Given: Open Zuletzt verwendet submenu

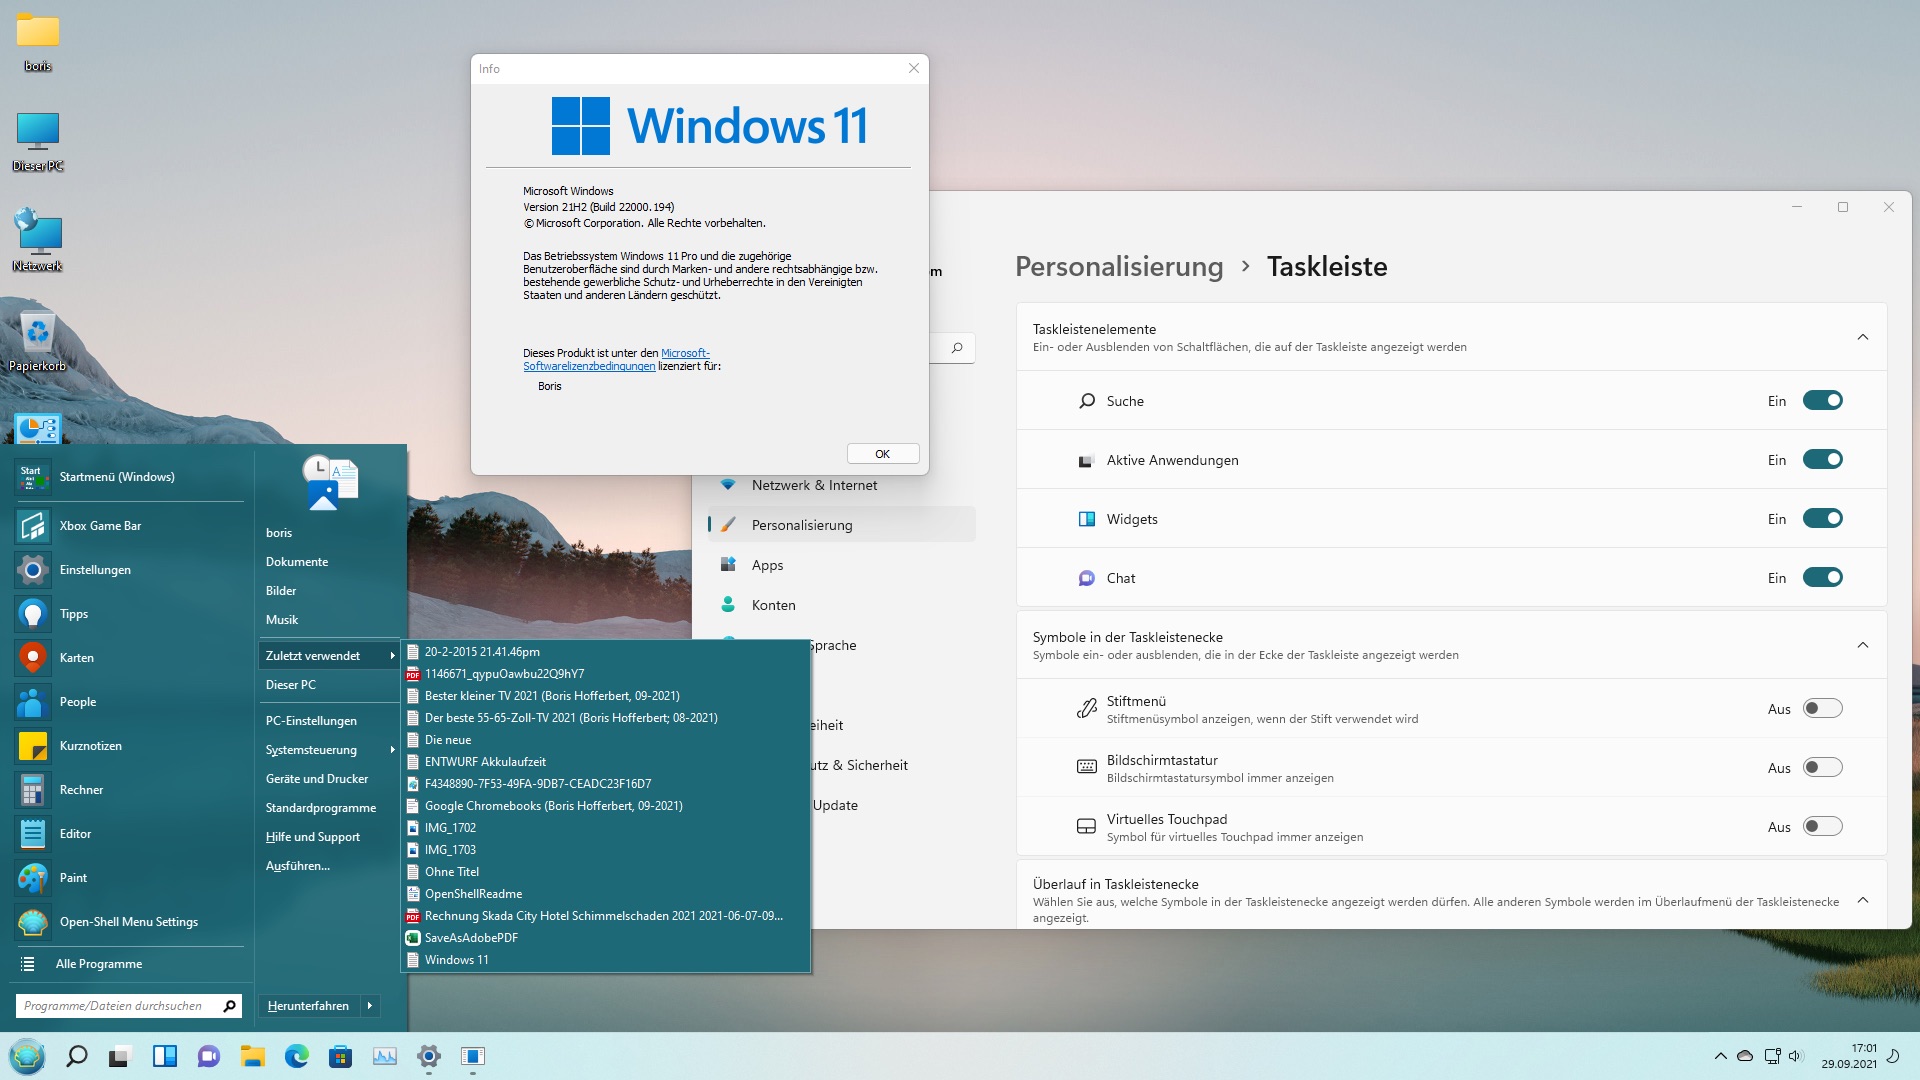Looking at the screenshot, I should (329, 656).
